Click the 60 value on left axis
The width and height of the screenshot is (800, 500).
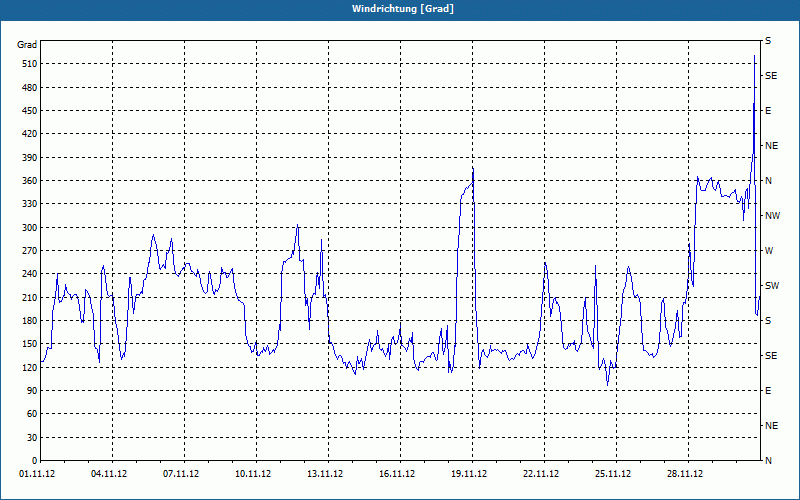pos(31,414)
